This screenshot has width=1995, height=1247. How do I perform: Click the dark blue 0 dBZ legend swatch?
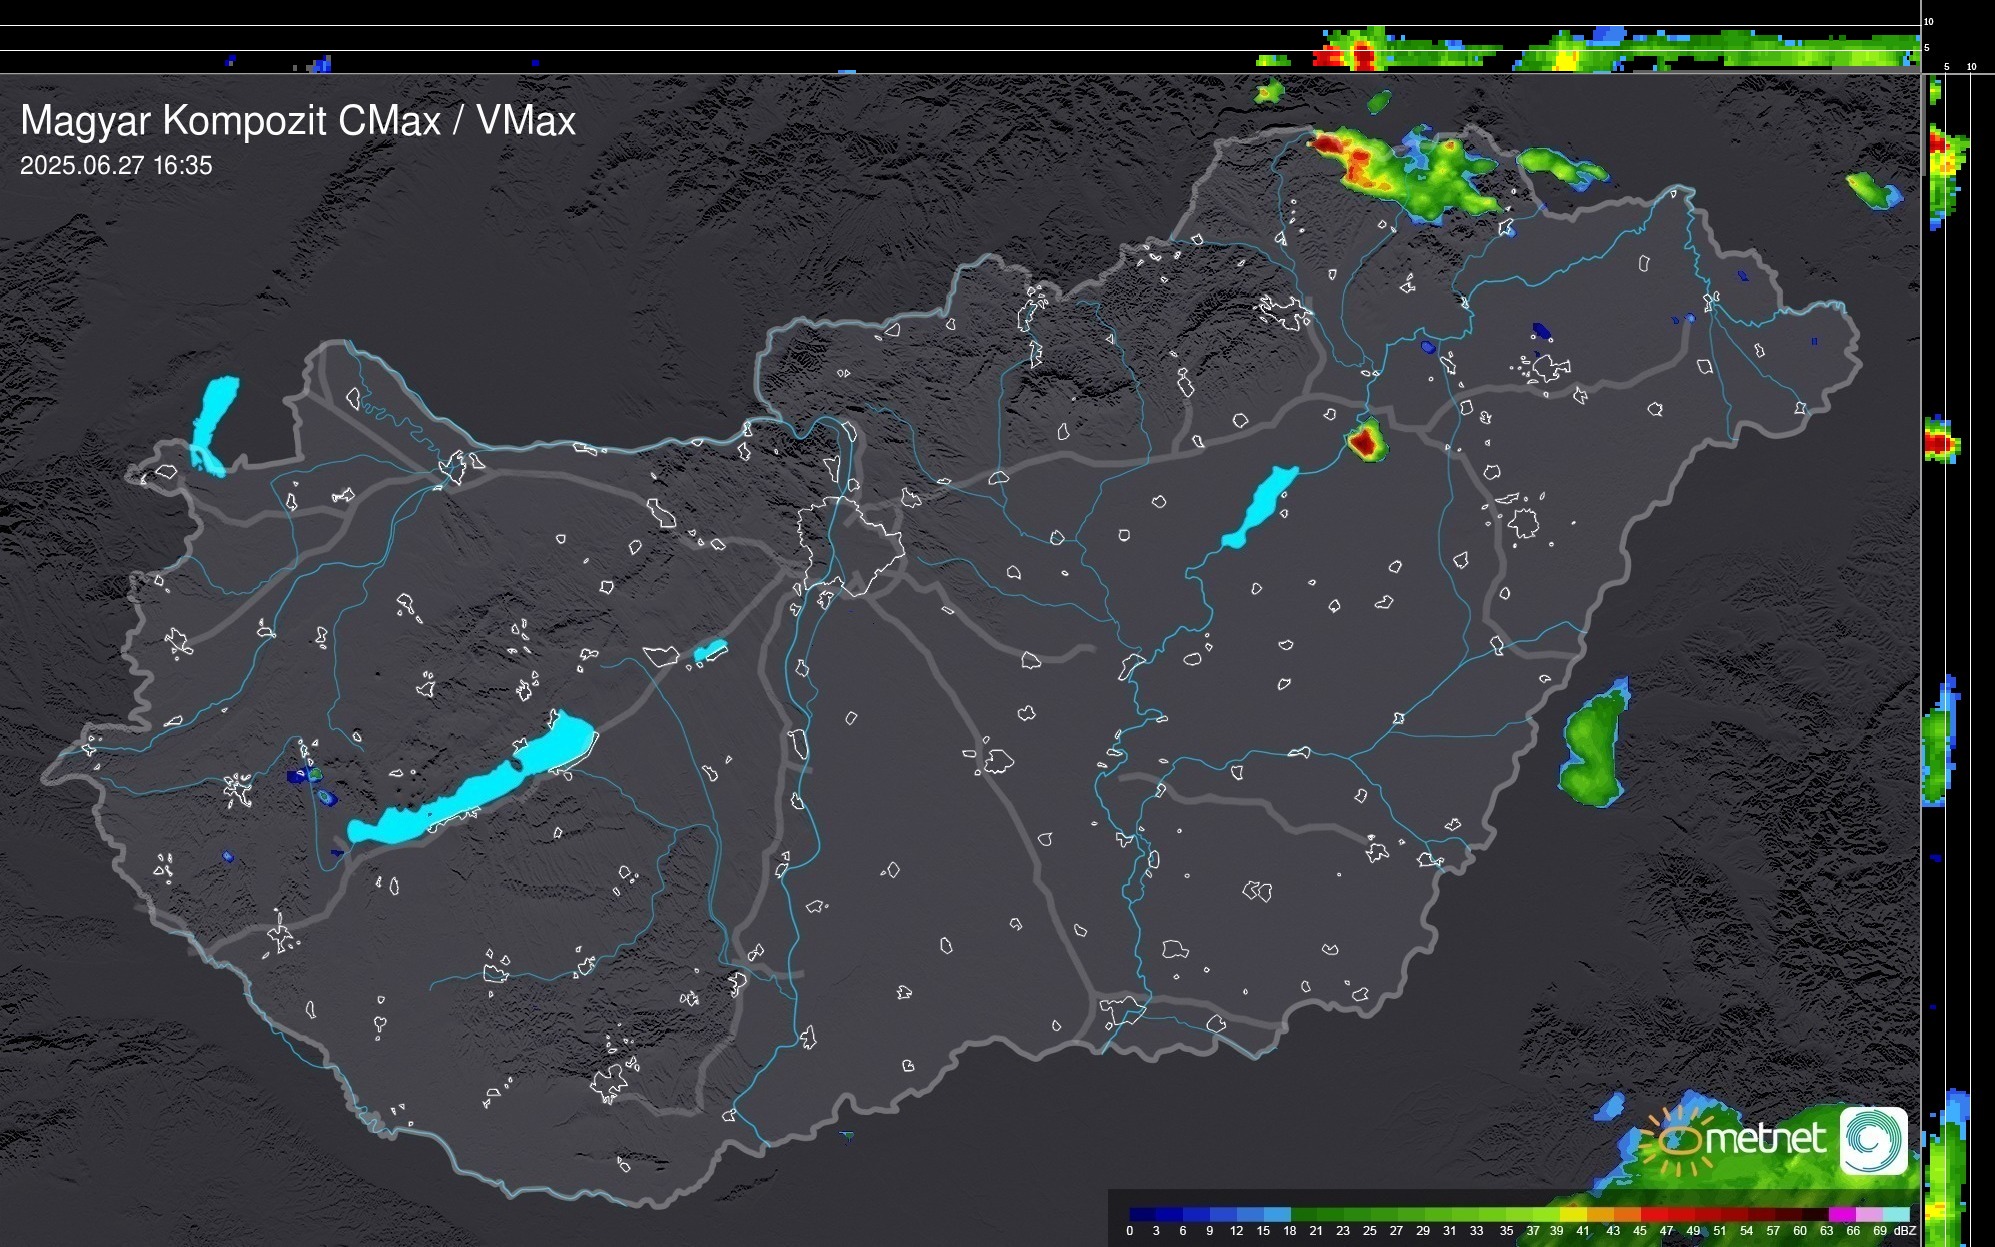(1141, 1214)
